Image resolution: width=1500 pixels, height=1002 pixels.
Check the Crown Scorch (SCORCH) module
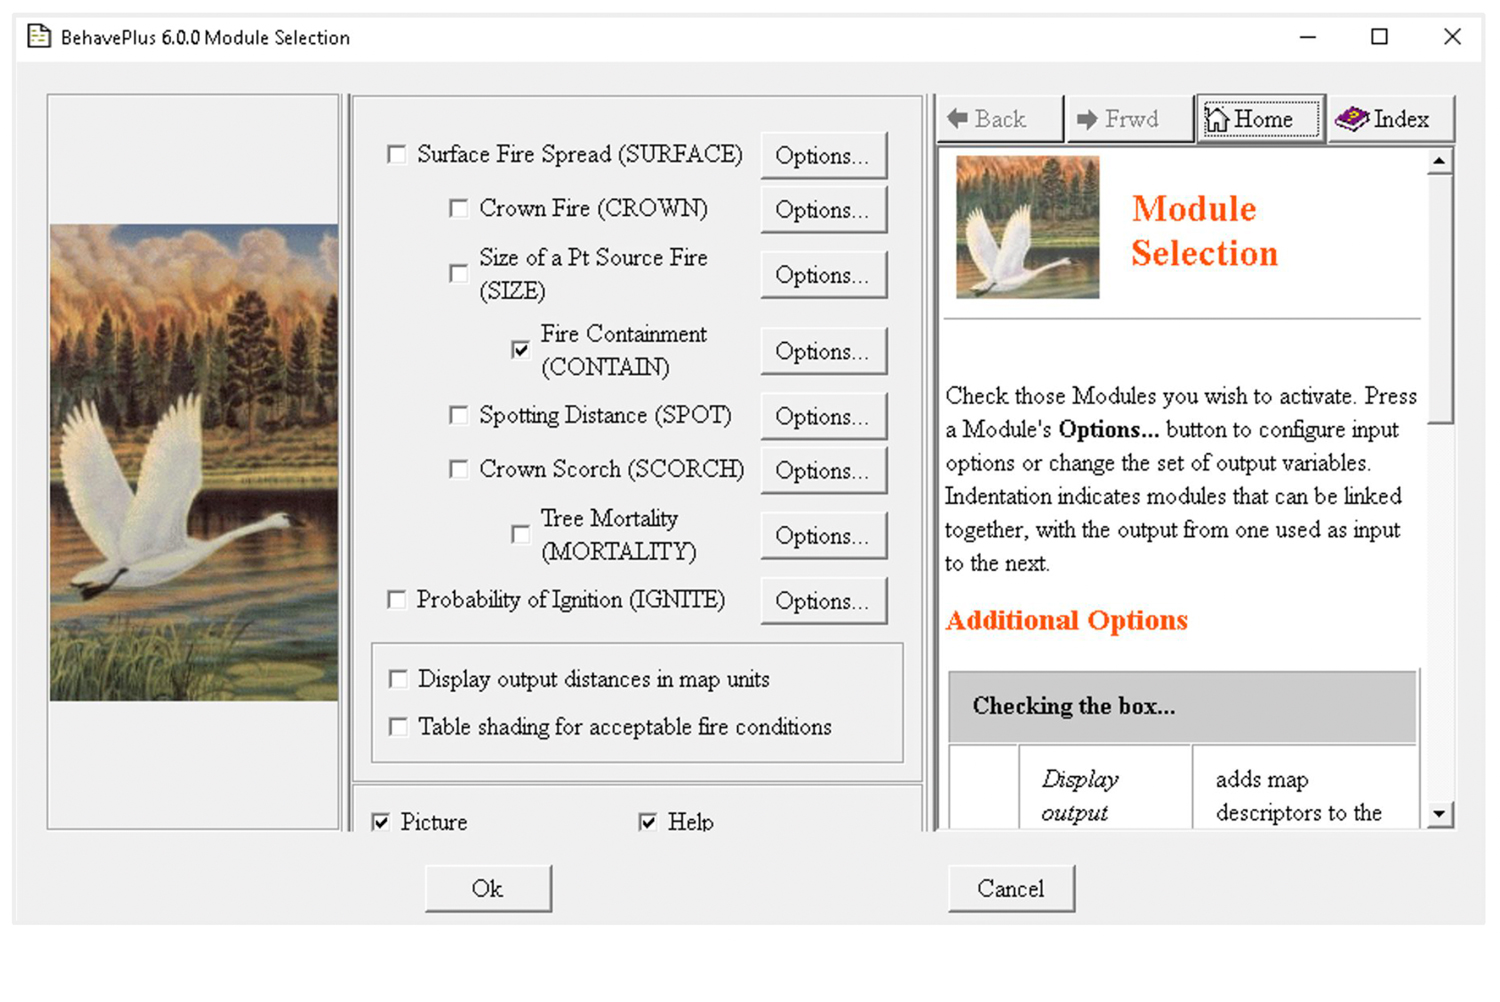pos(459,469)
